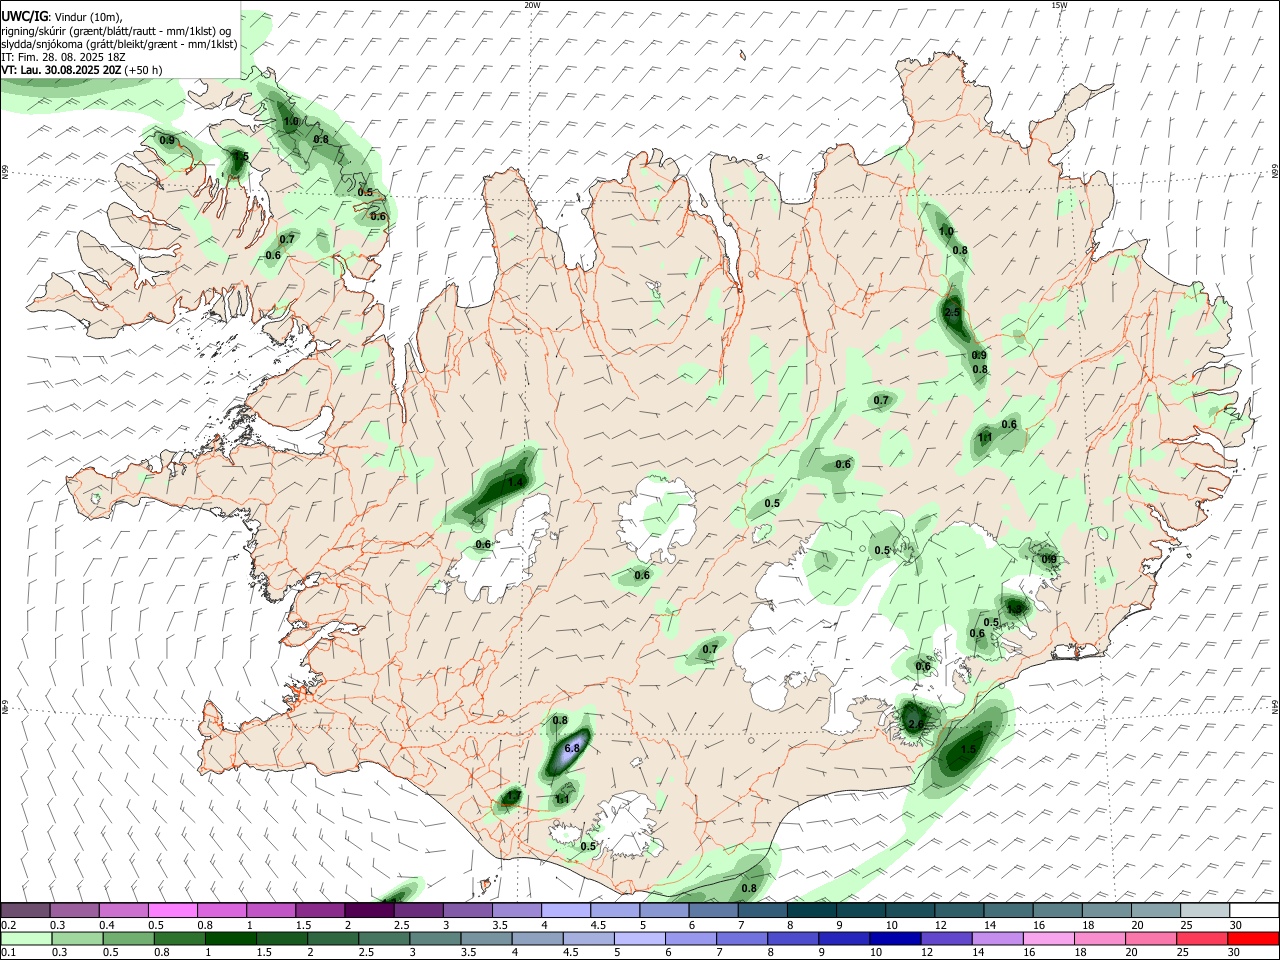
Task: Click the 'VT: Lau. 30.08.2025 20Z' valid time
Action: pos(61,70)
